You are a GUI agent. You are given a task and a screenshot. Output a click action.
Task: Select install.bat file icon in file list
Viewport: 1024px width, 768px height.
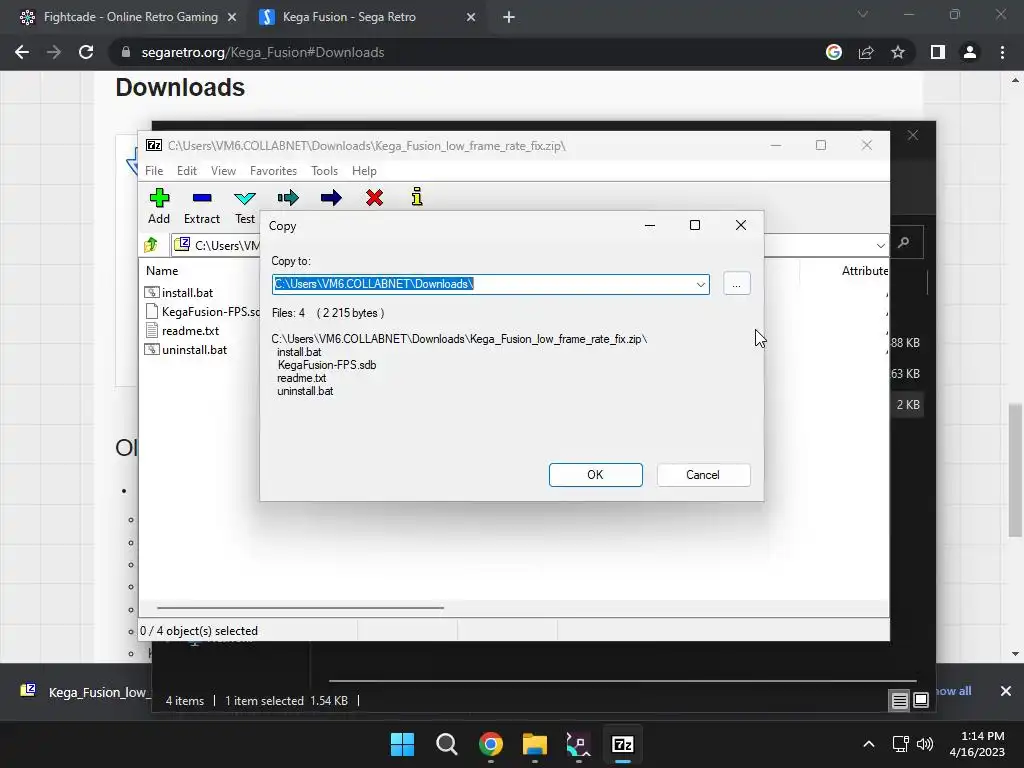152,293
